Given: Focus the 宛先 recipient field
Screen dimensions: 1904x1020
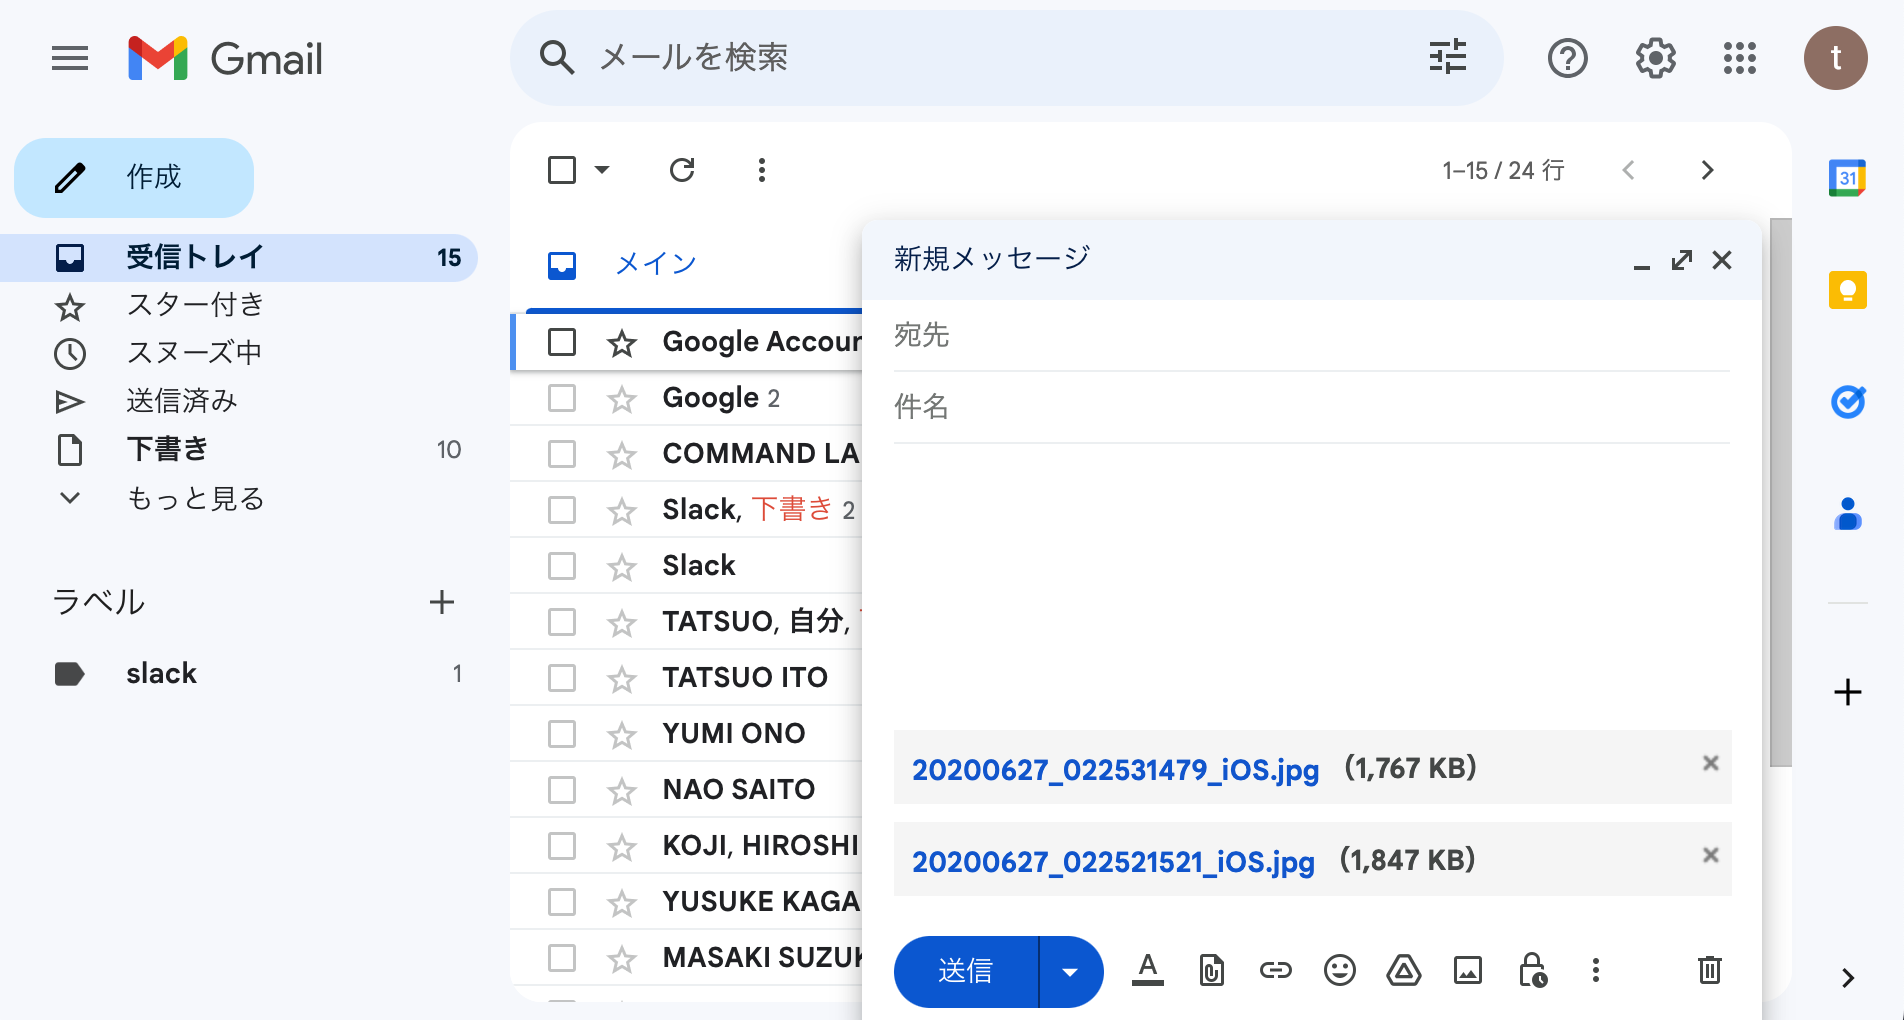Looking at the screenshot, I should [x=1311, y=335].
